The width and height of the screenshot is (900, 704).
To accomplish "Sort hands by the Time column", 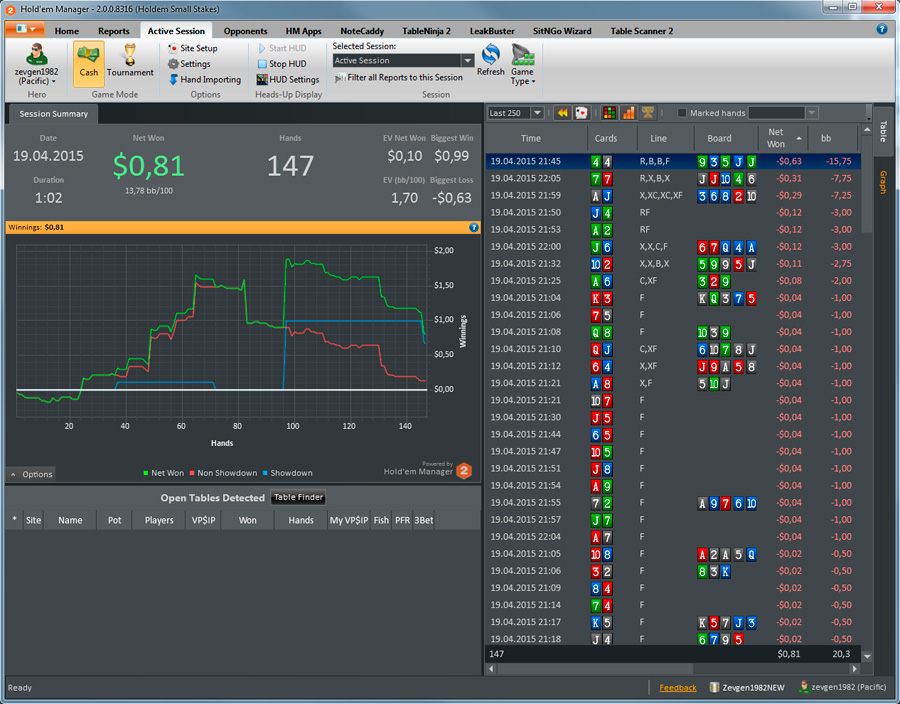I will [x=536, y=138].
